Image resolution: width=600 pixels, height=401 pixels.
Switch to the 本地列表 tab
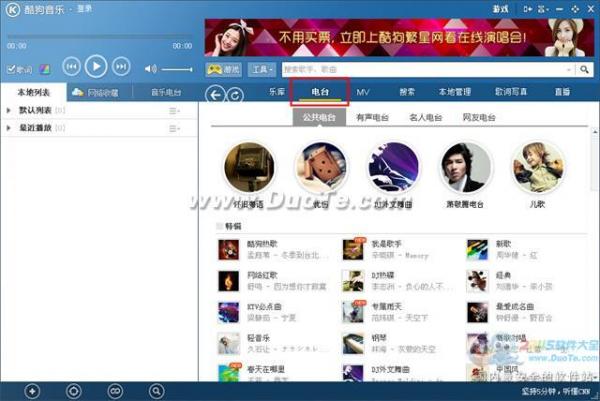pos(34,92)
